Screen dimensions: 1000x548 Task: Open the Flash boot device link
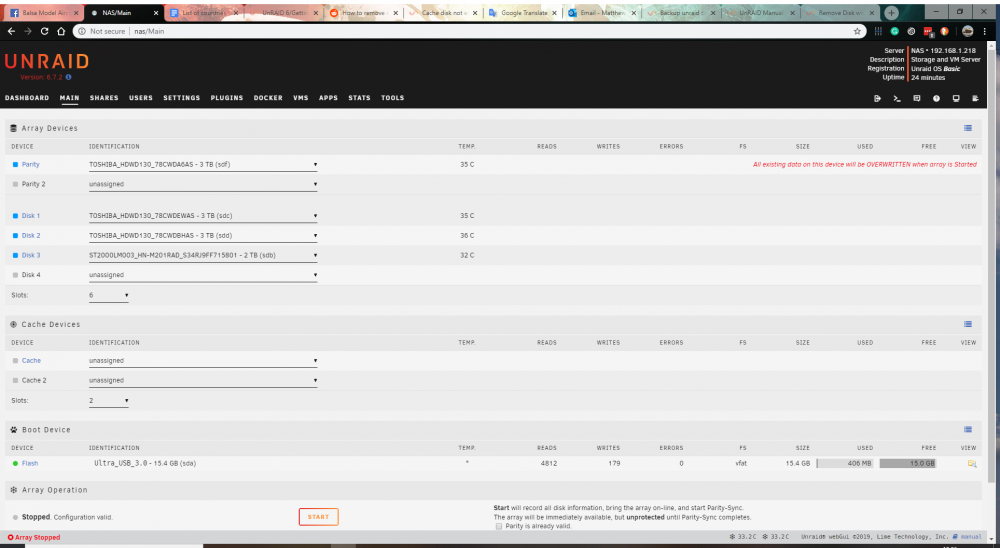[30, 464]
